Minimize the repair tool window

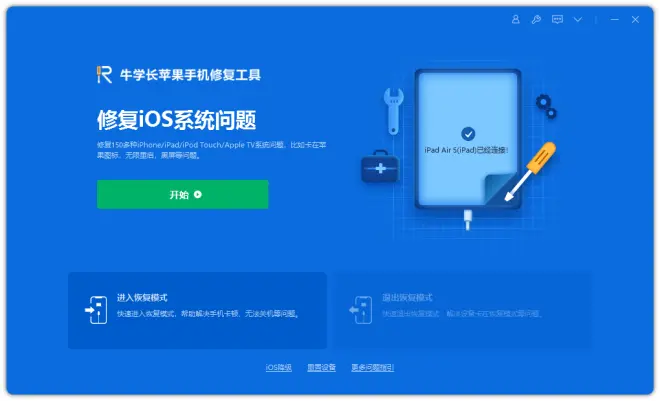click(615, 19)
